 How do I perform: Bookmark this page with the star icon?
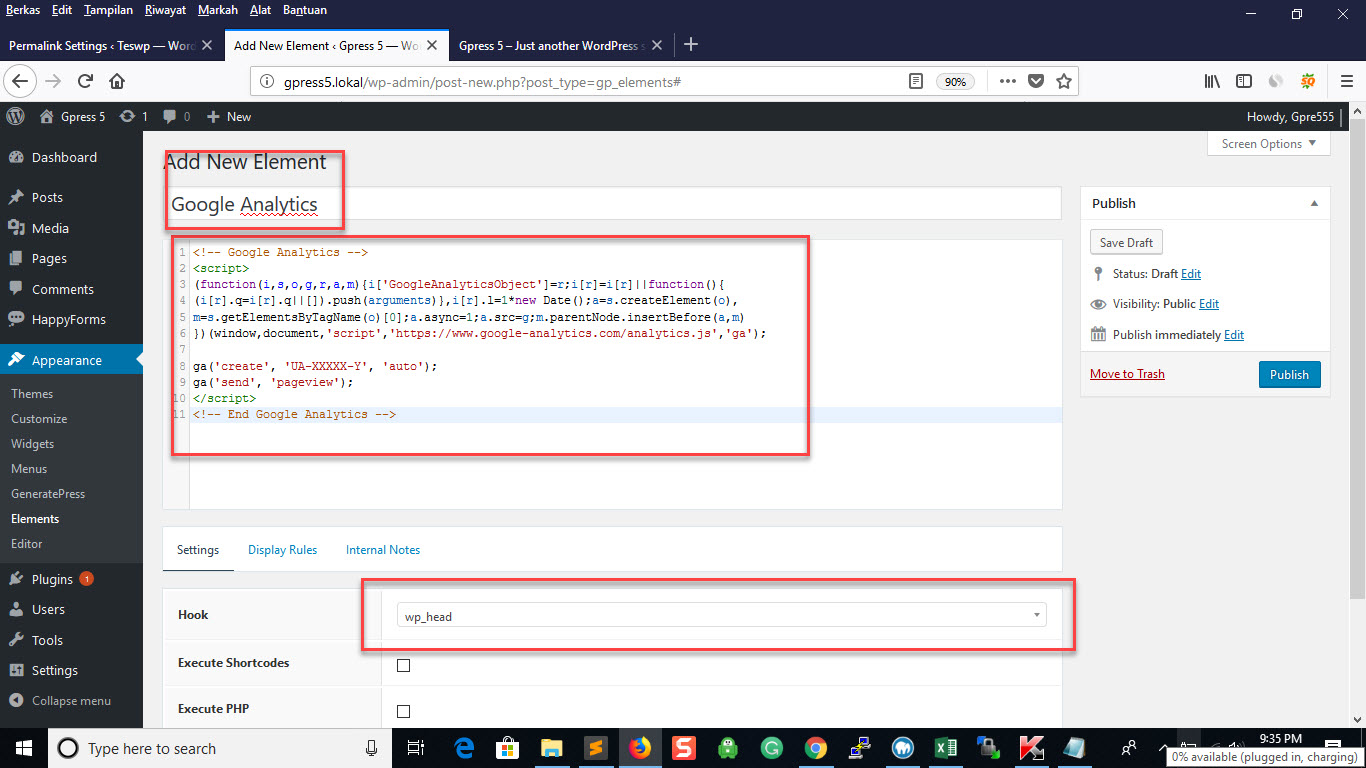pos(1064,82)
